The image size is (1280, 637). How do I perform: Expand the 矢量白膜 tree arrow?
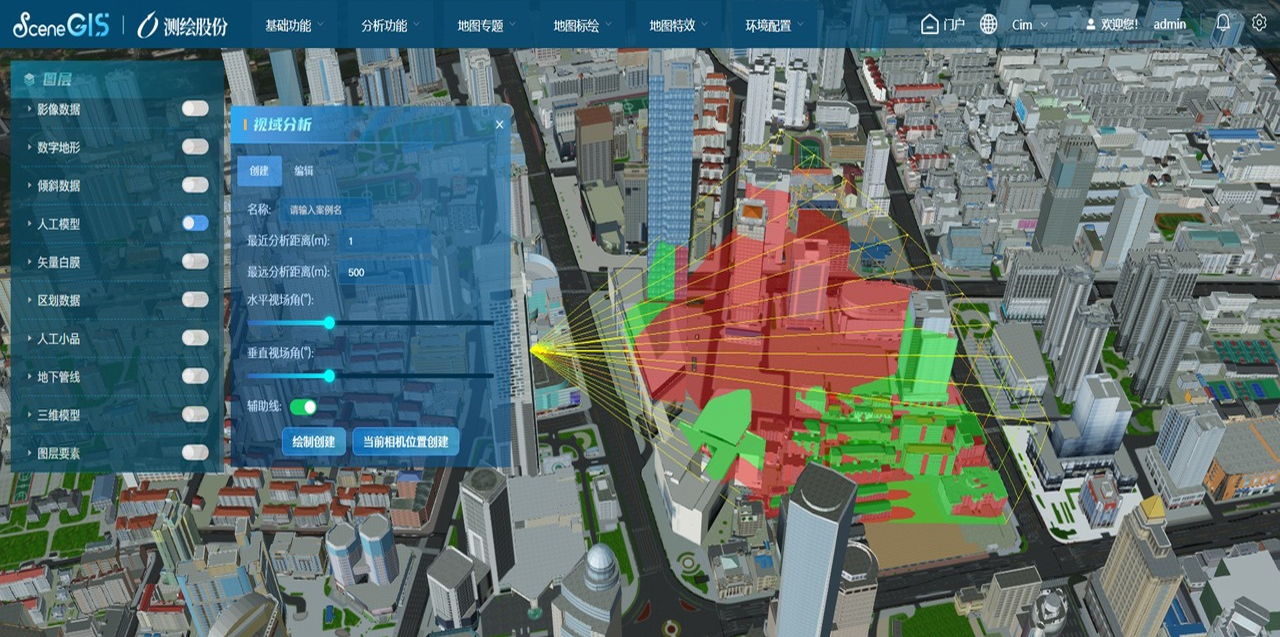(x=29, y=262)
